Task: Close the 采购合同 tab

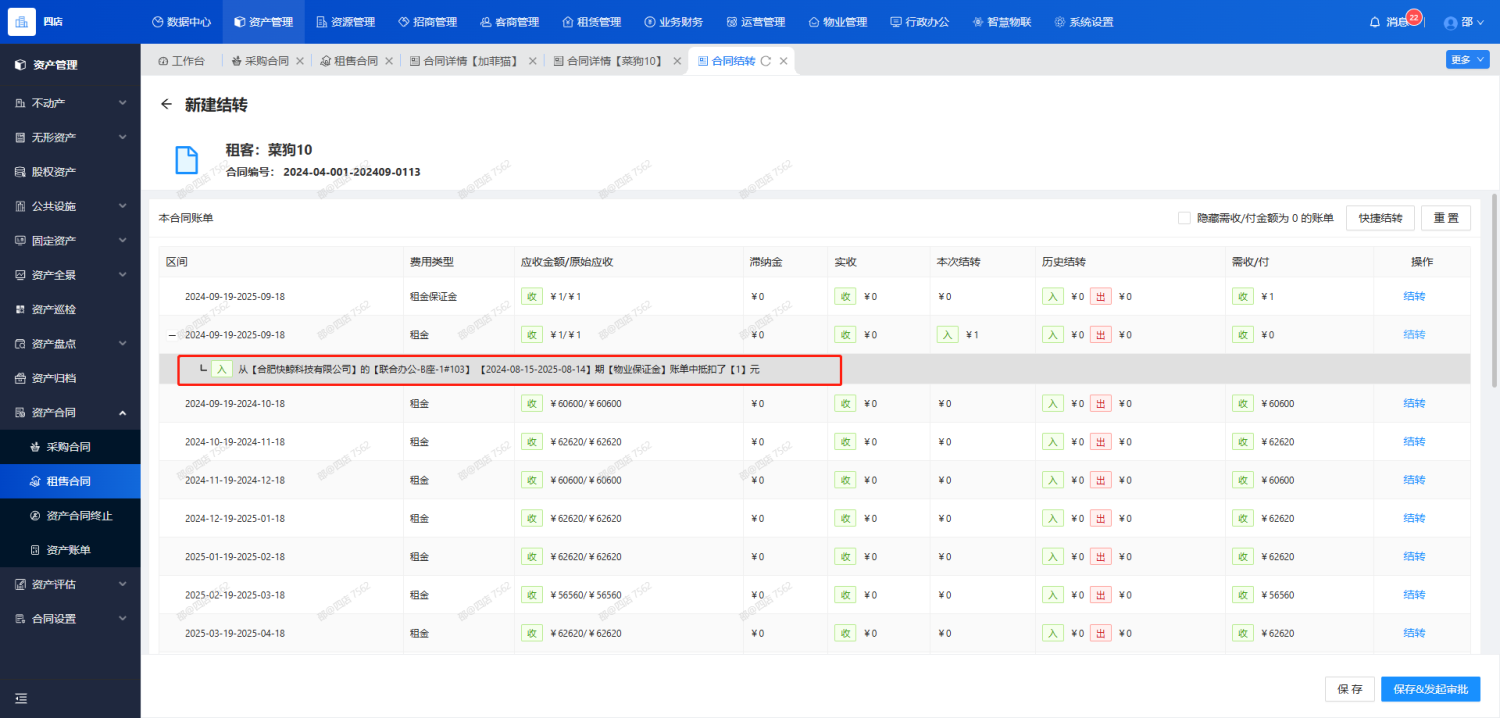Action: (x=300, y=61)
